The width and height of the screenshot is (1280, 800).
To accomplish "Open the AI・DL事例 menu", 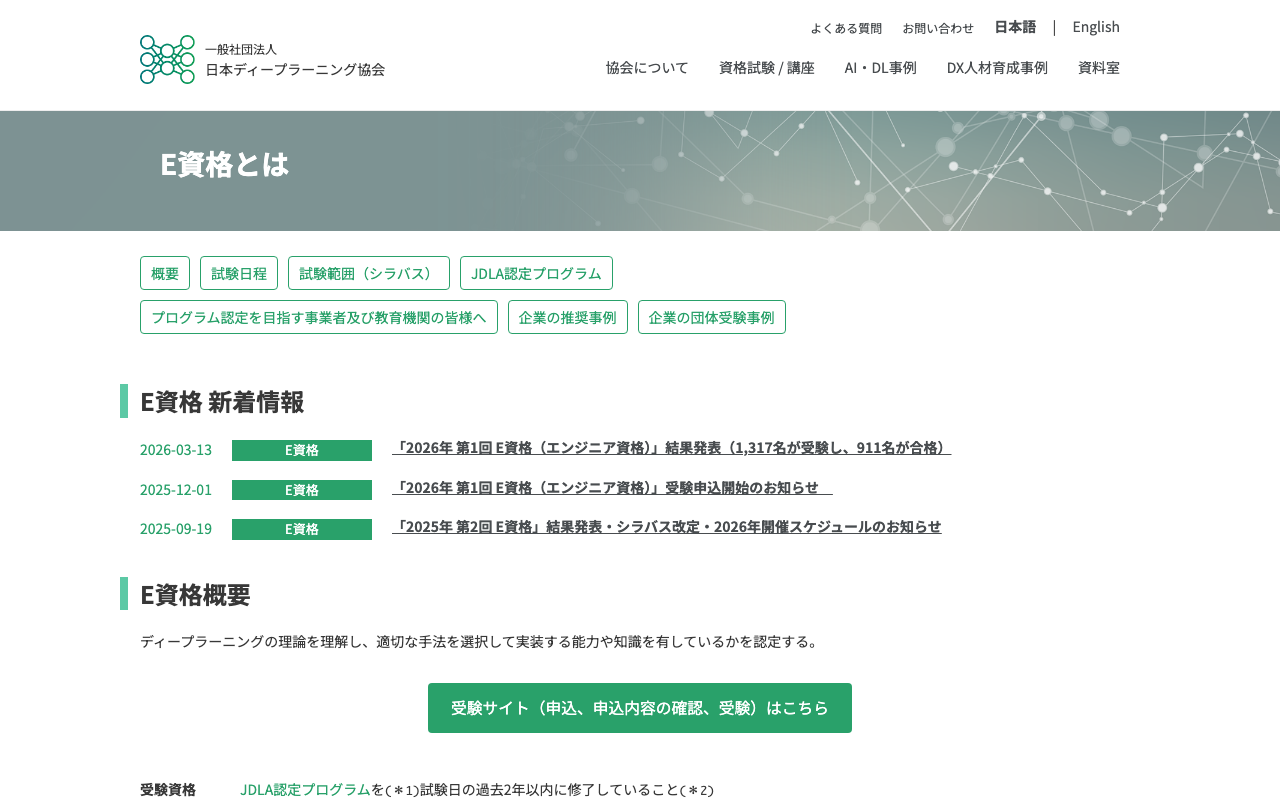I will [x=881, y=67].
